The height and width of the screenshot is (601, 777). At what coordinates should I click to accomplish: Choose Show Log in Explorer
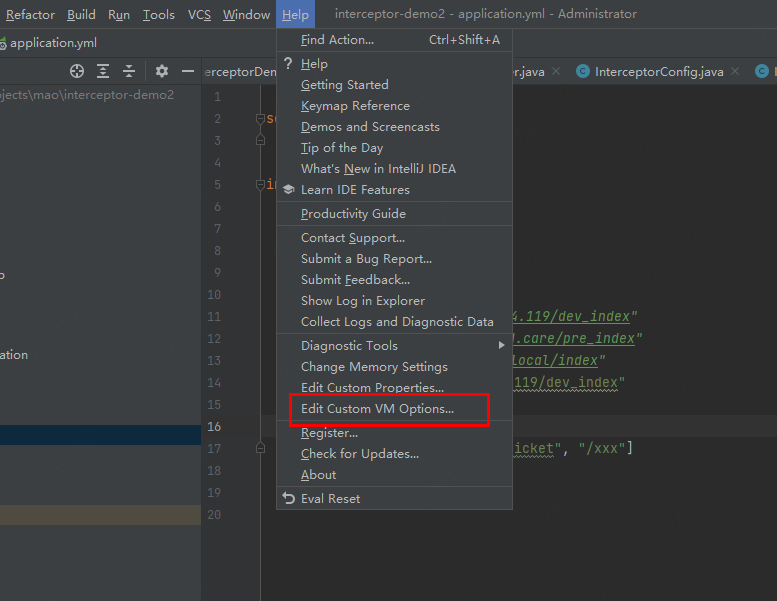coord(394,301)
